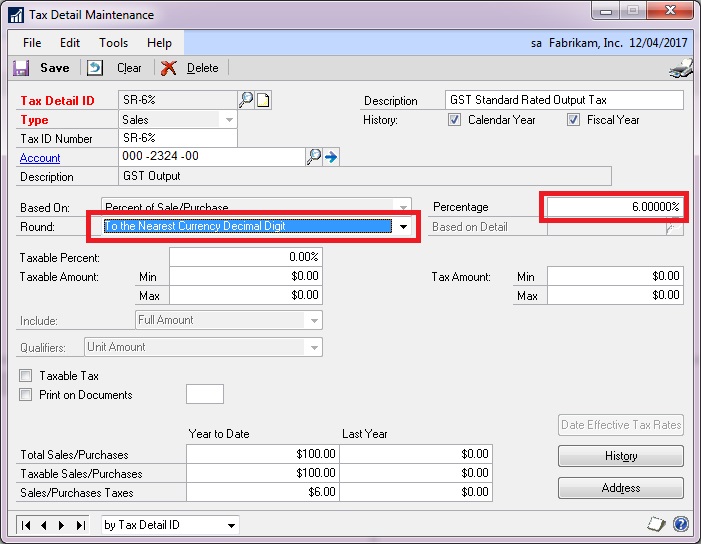Click Last Year Total Sales/Purchases $0.00
Screen dimensions: 701x544
(x=416, y=454)
